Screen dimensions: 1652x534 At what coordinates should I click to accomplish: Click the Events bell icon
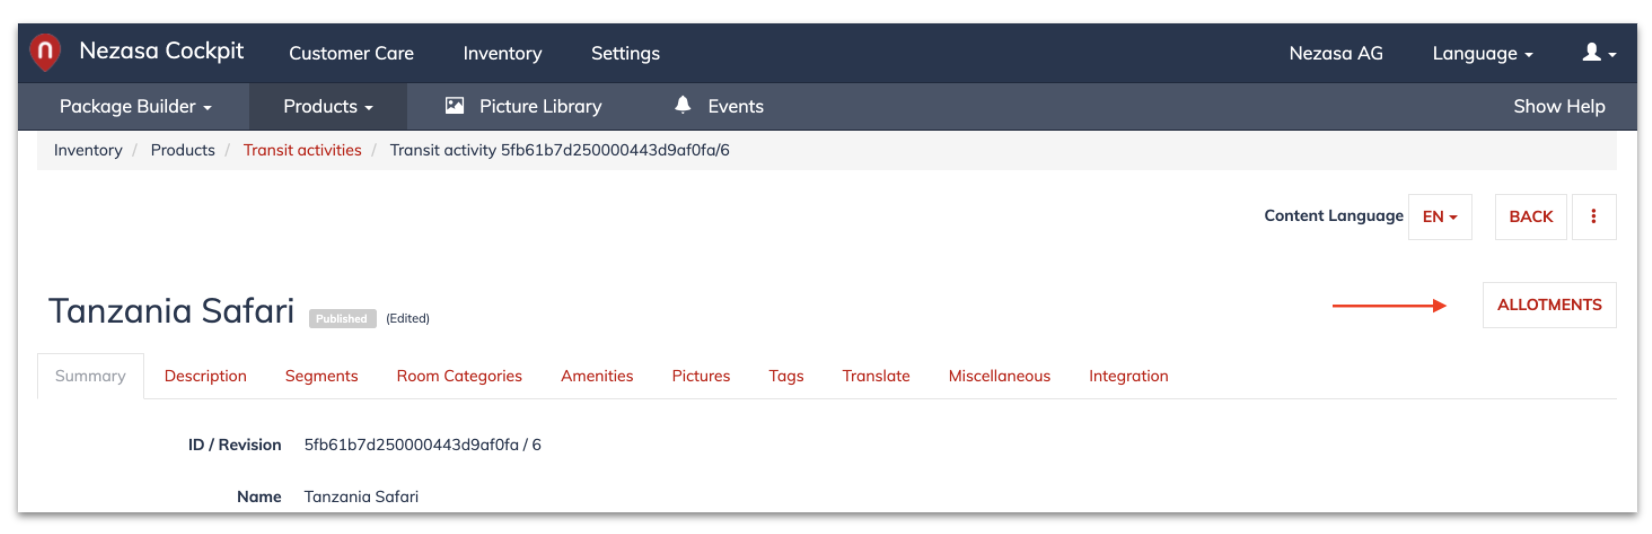tap(683, 105)
